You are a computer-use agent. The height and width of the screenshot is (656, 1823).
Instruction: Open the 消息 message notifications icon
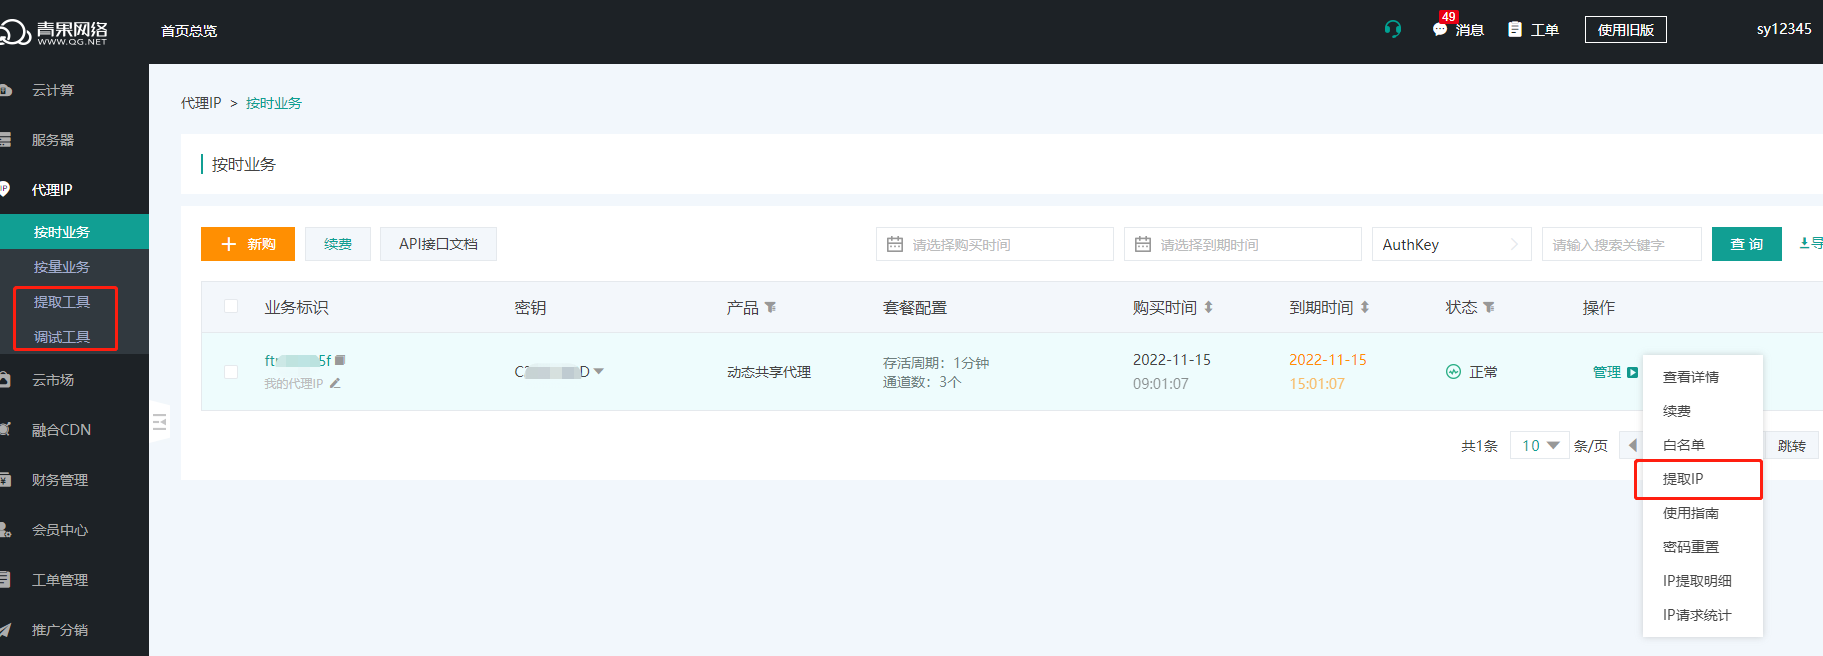[1440, 30]
